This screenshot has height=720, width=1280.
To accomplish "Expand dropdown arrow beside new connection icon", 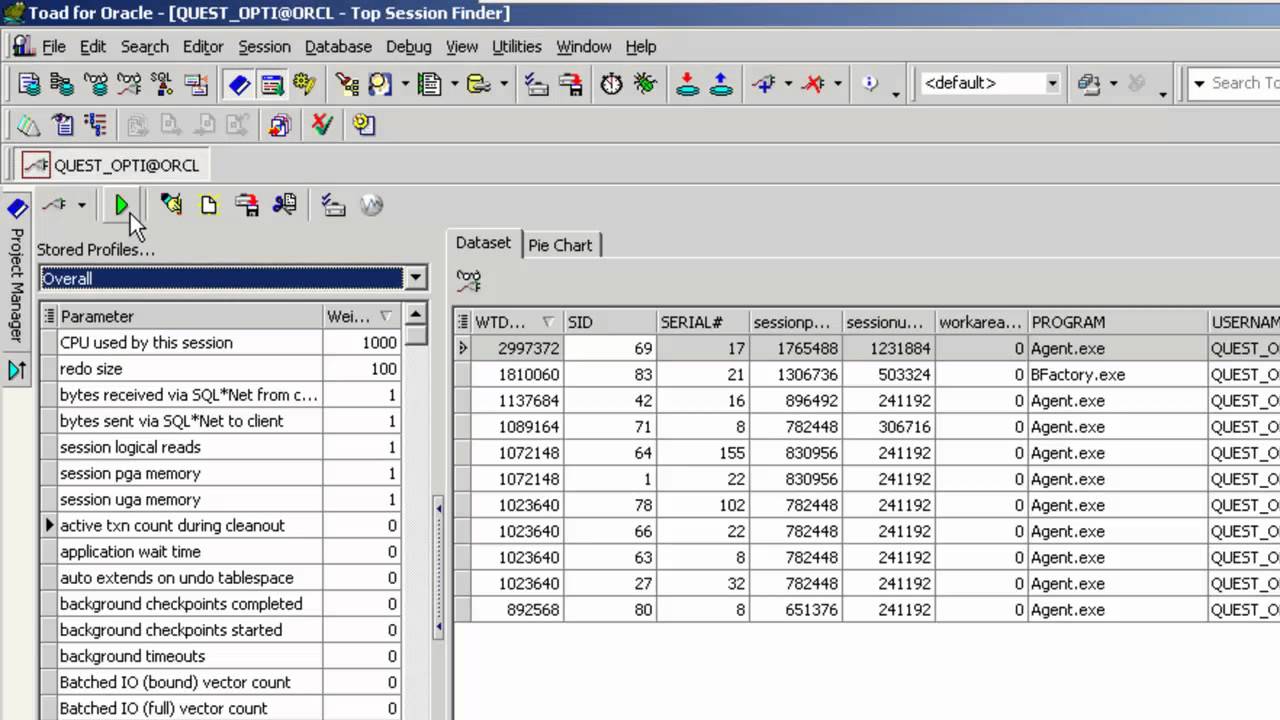I will click(788, 84).
